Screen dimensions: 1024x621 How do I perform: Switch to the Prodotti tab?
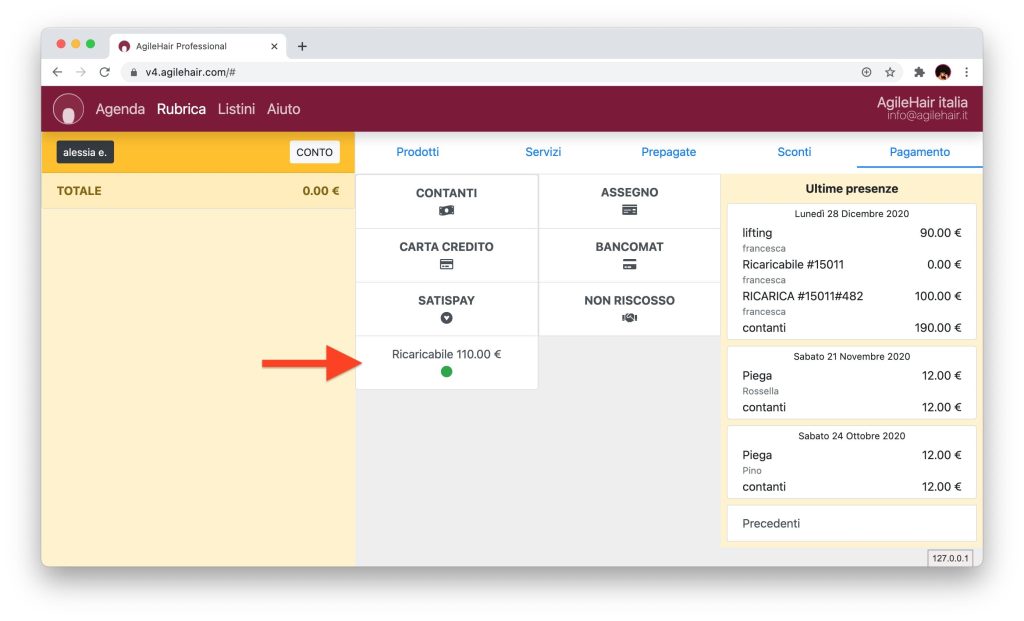coord(417,152)
